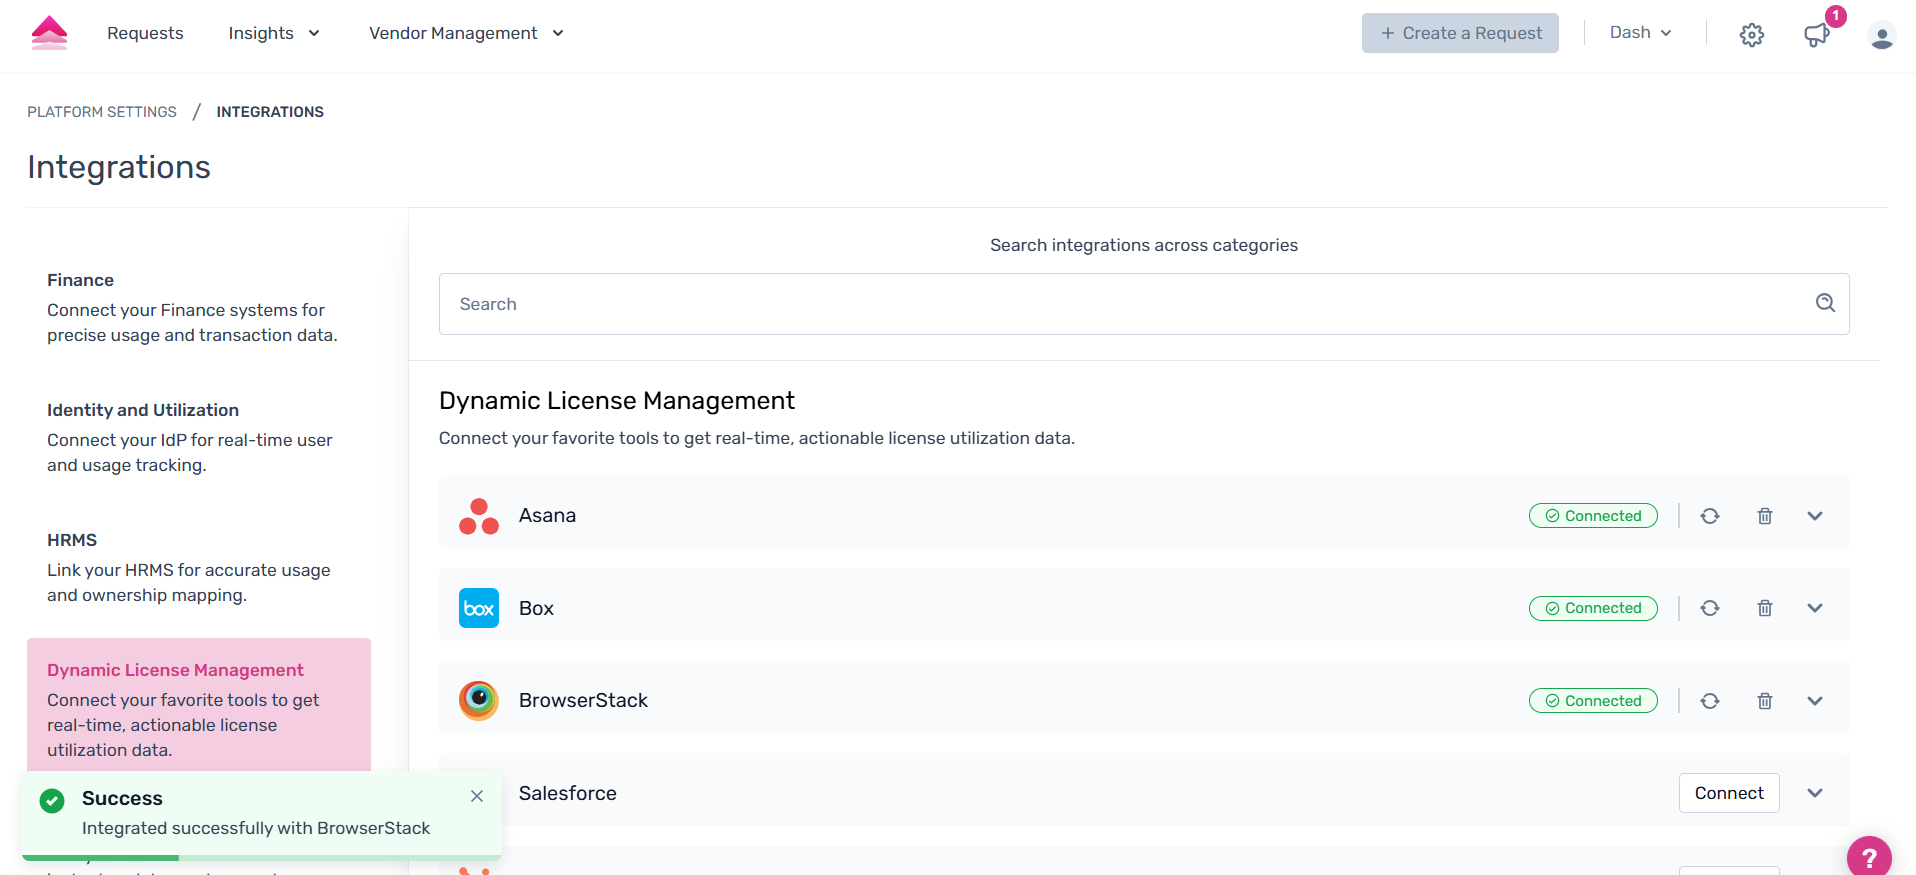Click the Create a Request button

click(x=1460, y=33)
